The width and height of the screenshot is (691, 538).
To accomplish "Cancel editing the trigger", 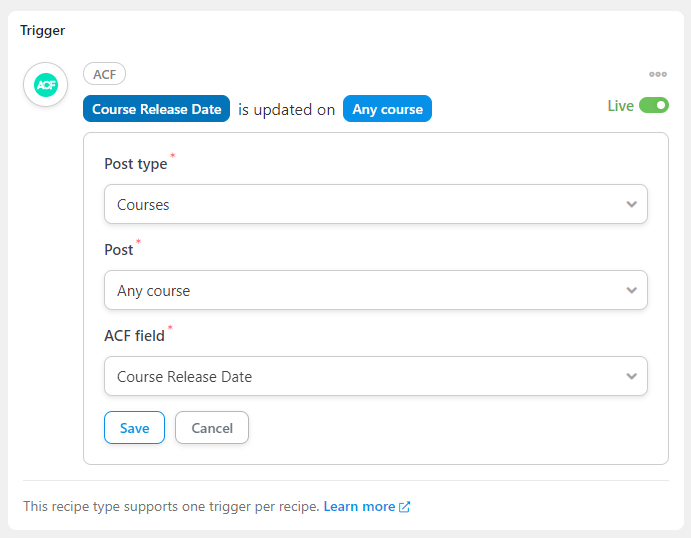I will click(x=212, y=427).
